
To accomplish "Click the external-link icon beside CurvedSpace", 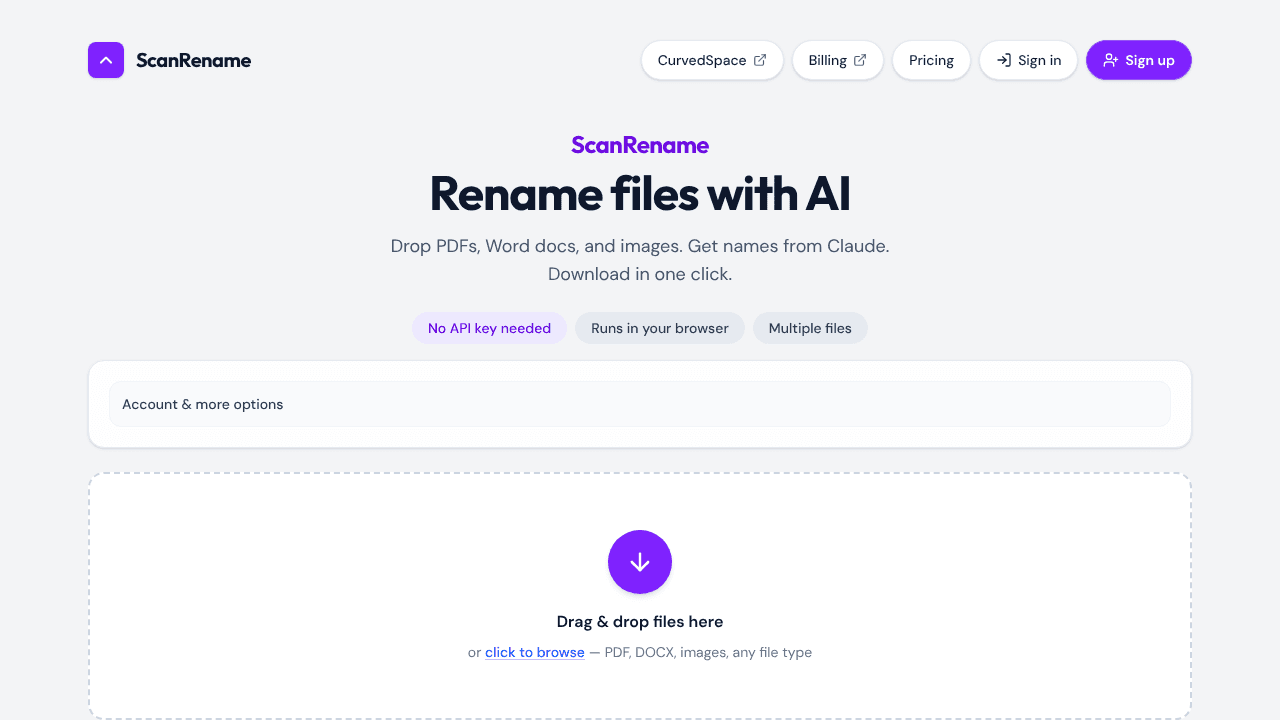I will (760, 60).
